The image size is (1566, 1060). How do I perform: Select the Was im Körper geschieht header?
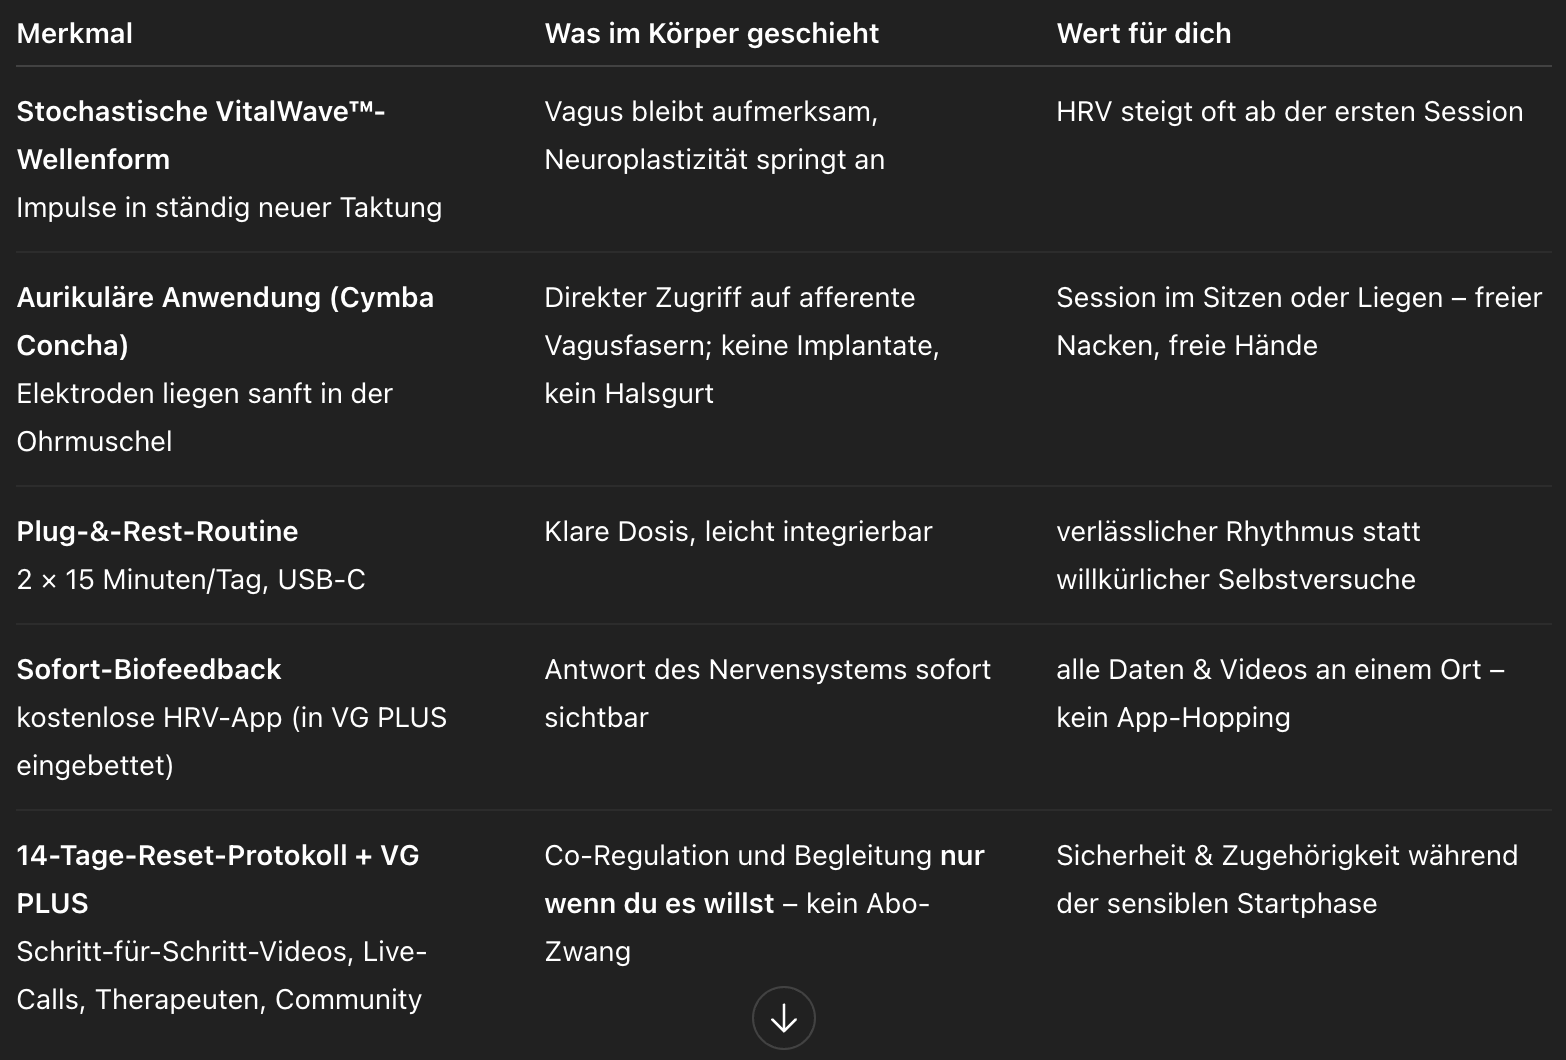[x=711, y=33]
